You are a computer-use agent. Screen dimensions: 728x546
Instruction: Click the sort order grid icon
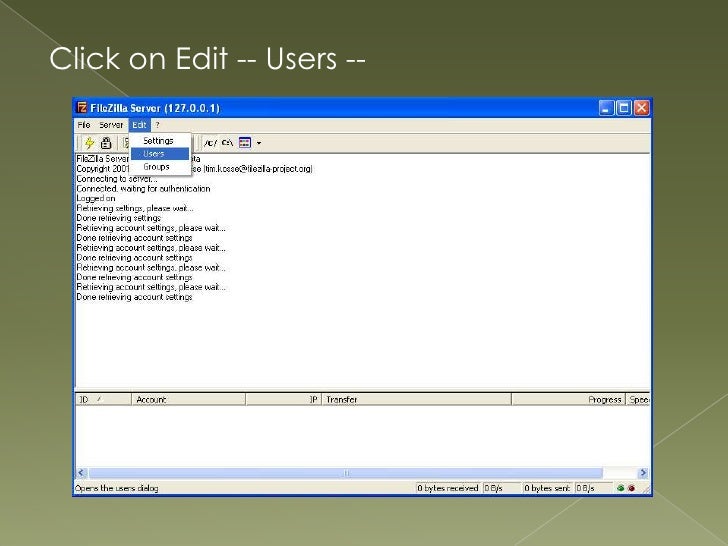point(245,142)
